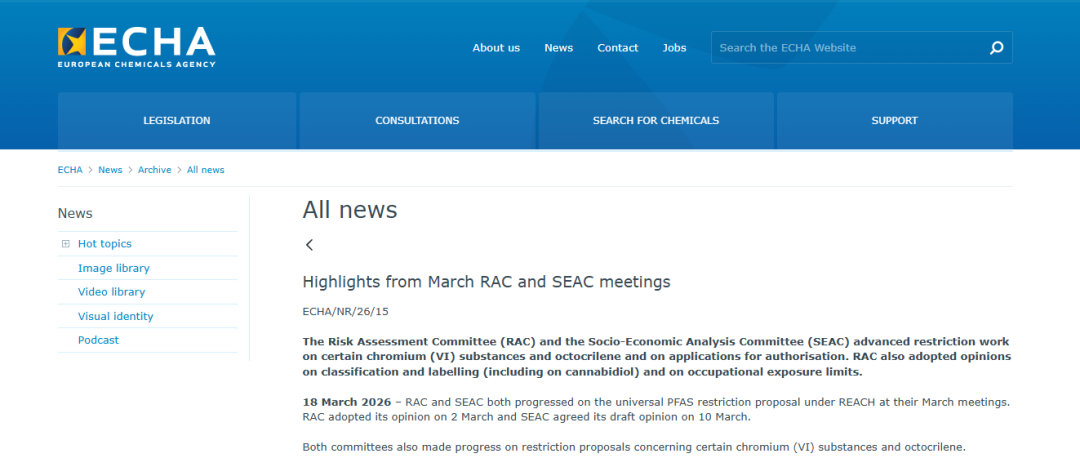Go to Video library in sidebar
Screen dimensions: 1080x458
(x=111, y=292)
